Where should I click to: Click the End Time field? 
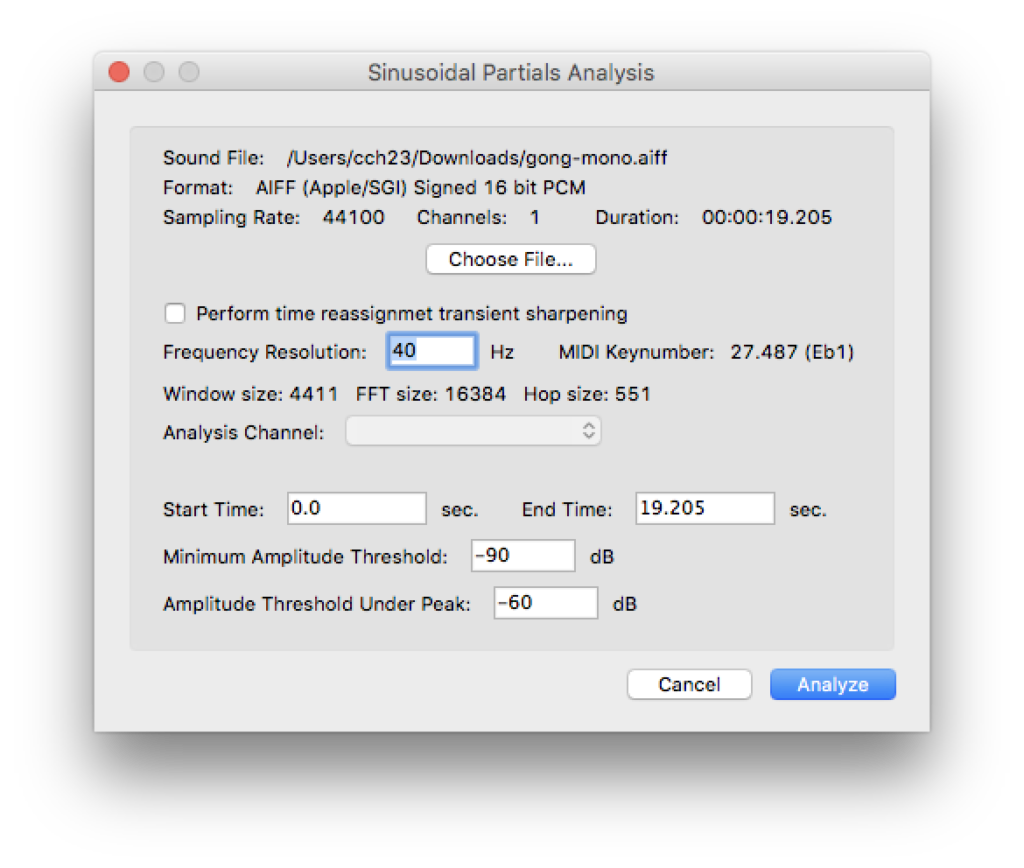click(x=705, y=508)
